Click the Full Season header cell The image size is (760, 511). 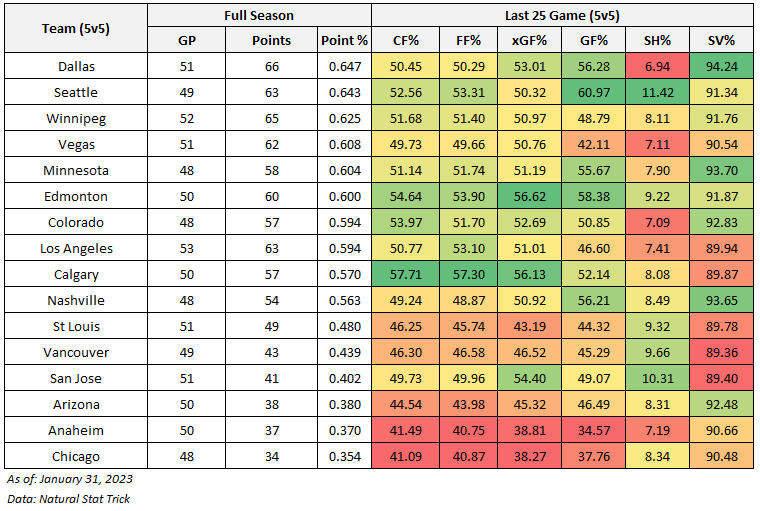click(259, 15)
